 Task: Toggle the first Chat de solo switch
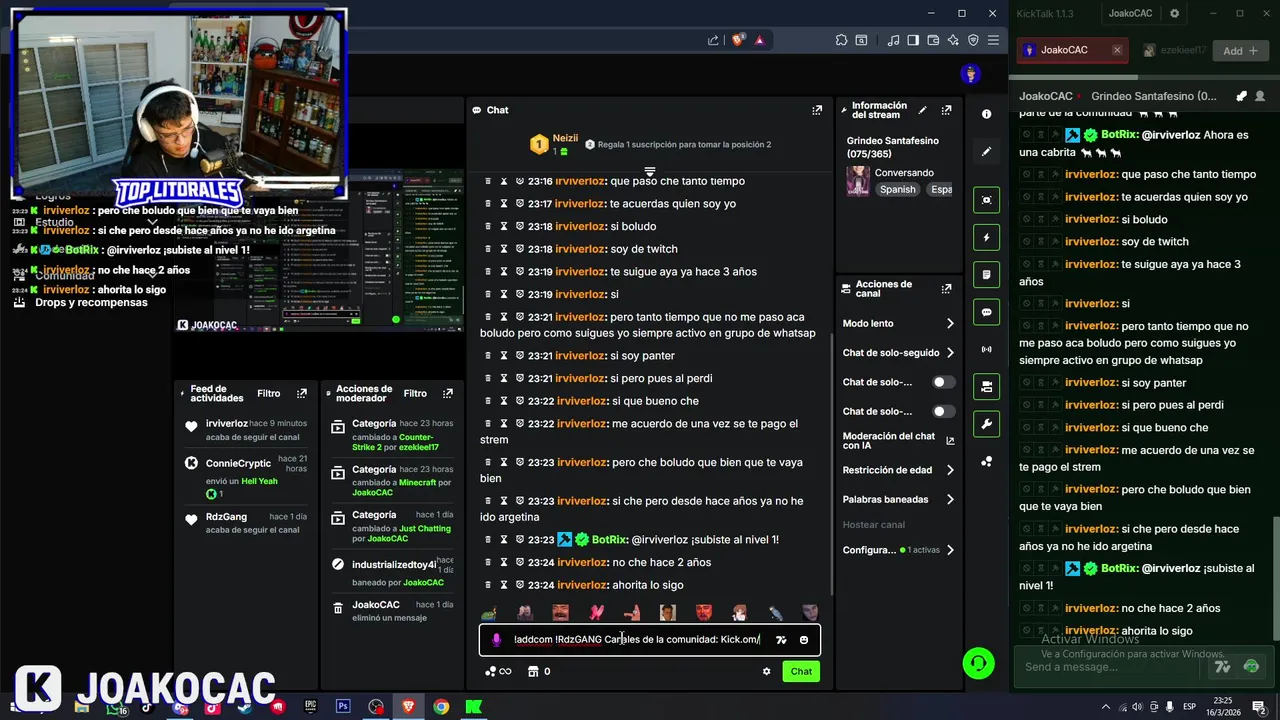point(943,382)
